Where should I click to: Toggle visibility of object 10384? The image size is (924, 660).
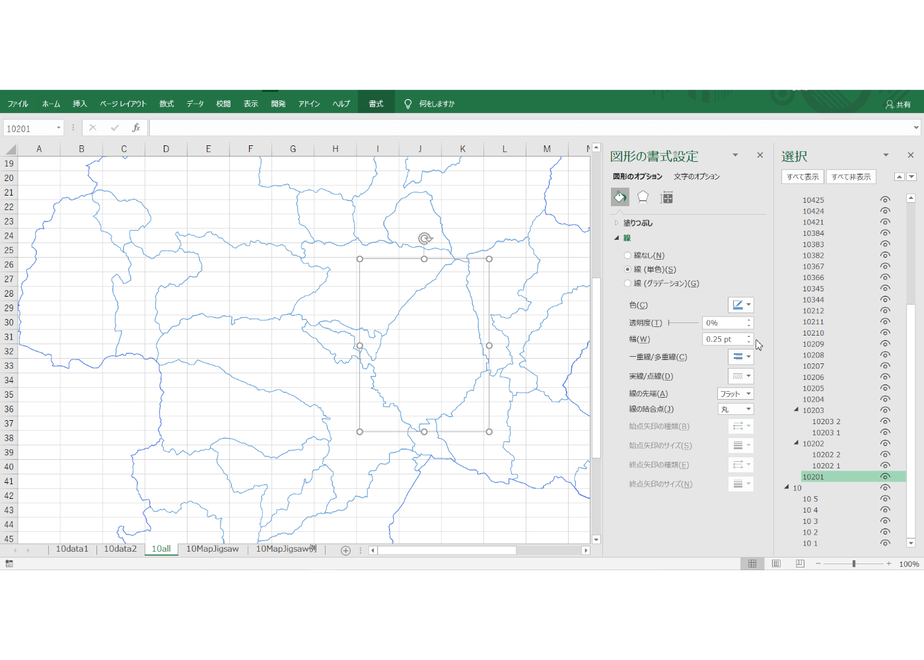click(885, 233)
